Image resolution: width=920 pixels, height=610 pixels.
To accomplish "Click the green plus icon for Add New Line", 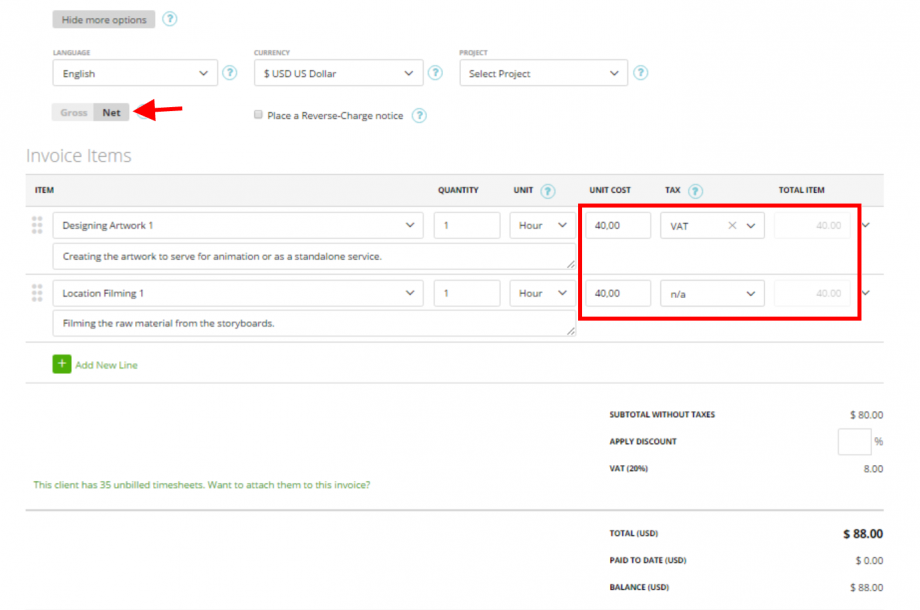I will click(x=63, y=365).
